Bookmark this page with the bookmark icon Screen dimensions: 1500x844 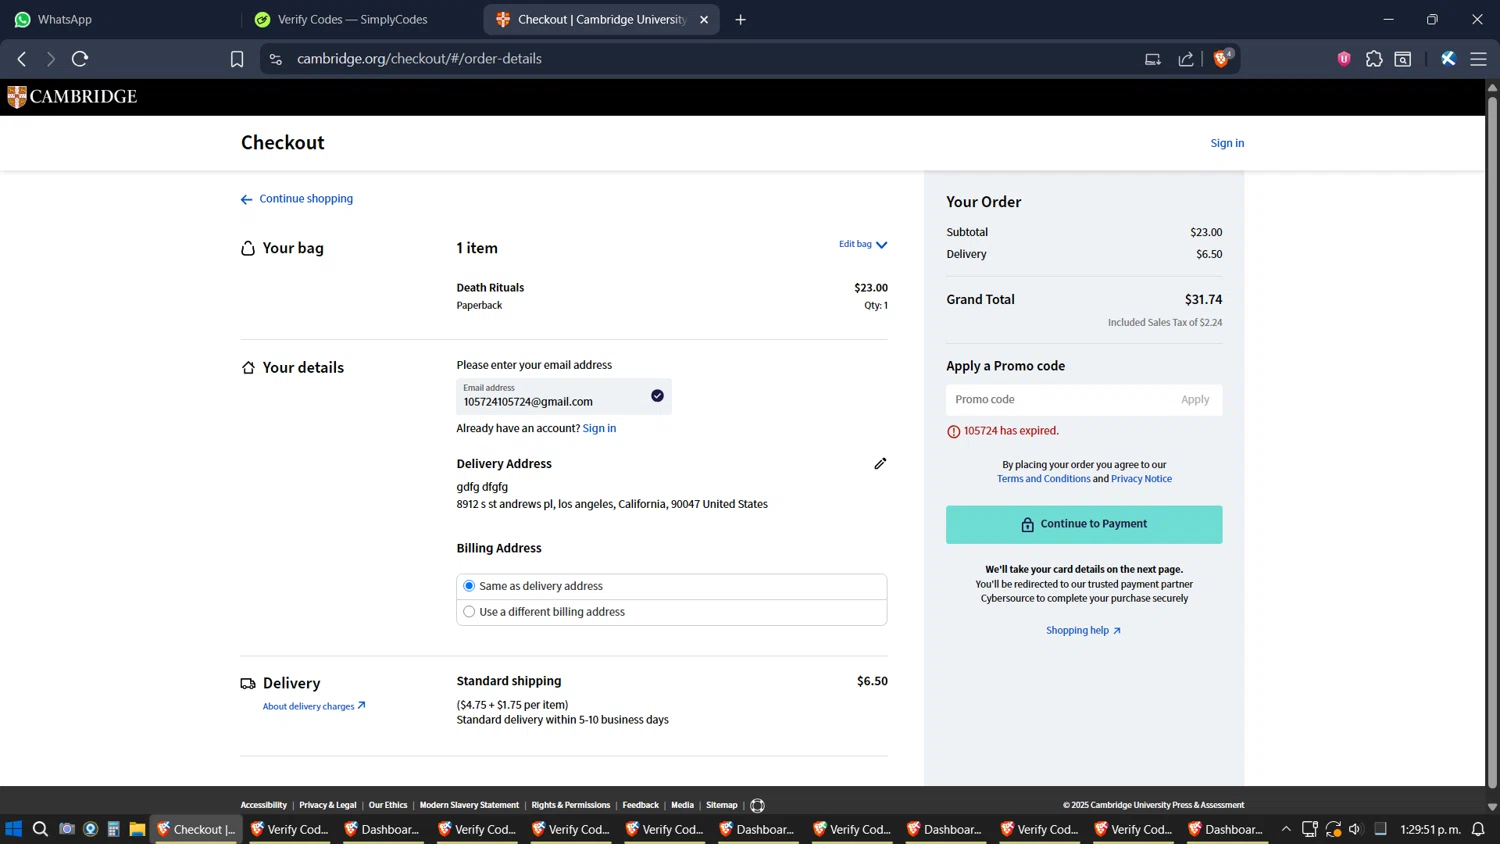point(237,59)
